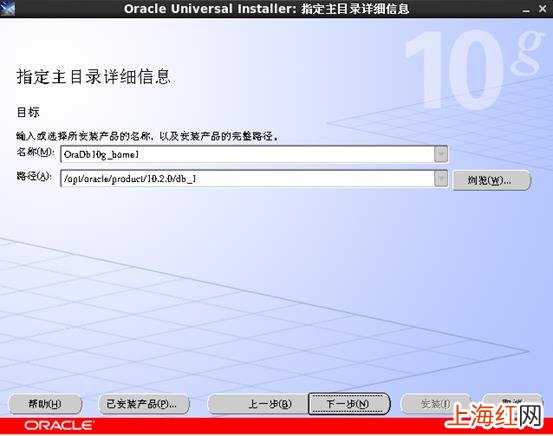
Task: Close the Oracle Universal Installer window
Action: tap(543, 9)
